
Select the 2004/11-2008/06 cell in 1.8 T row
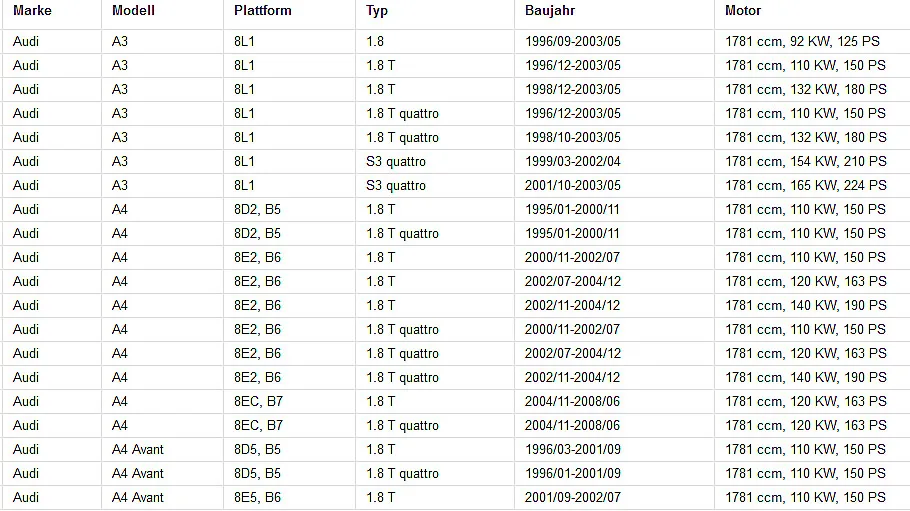click(614, 402)
